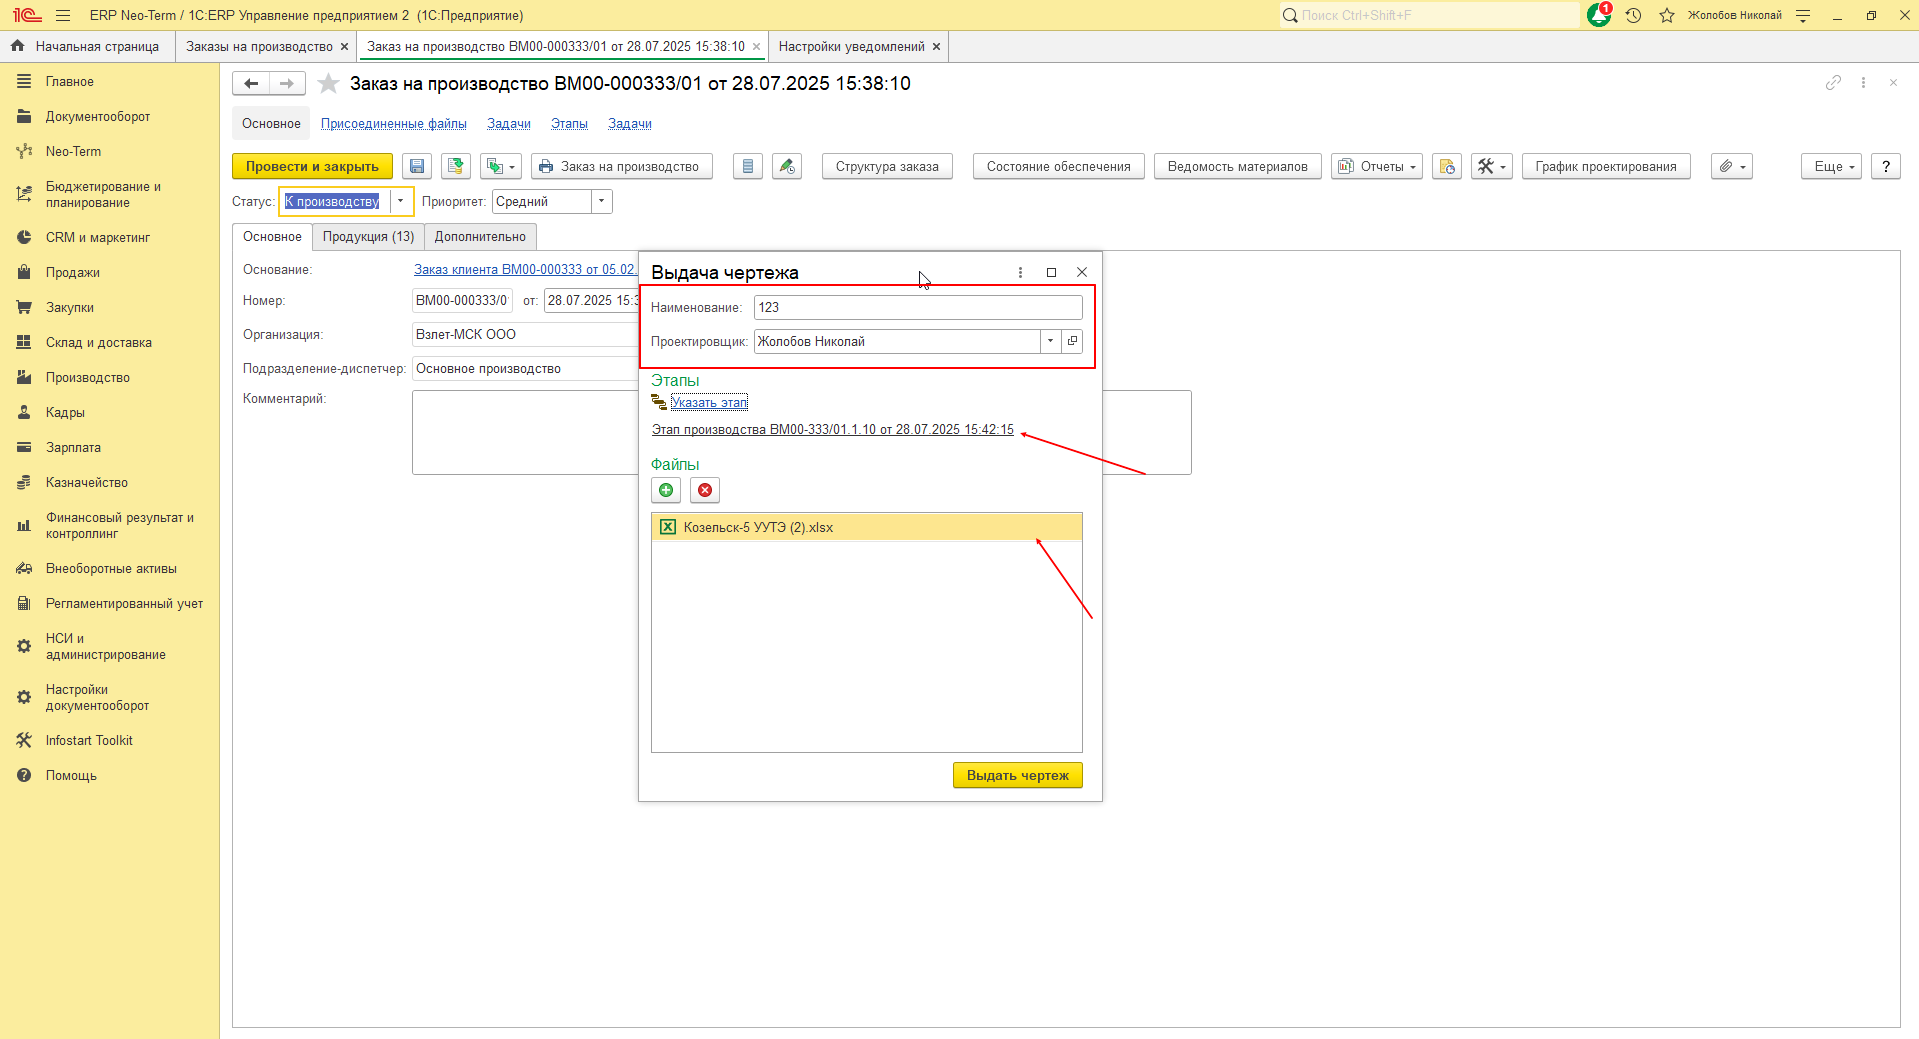
Task: Remove the file with the red cross
Action: 705,490
